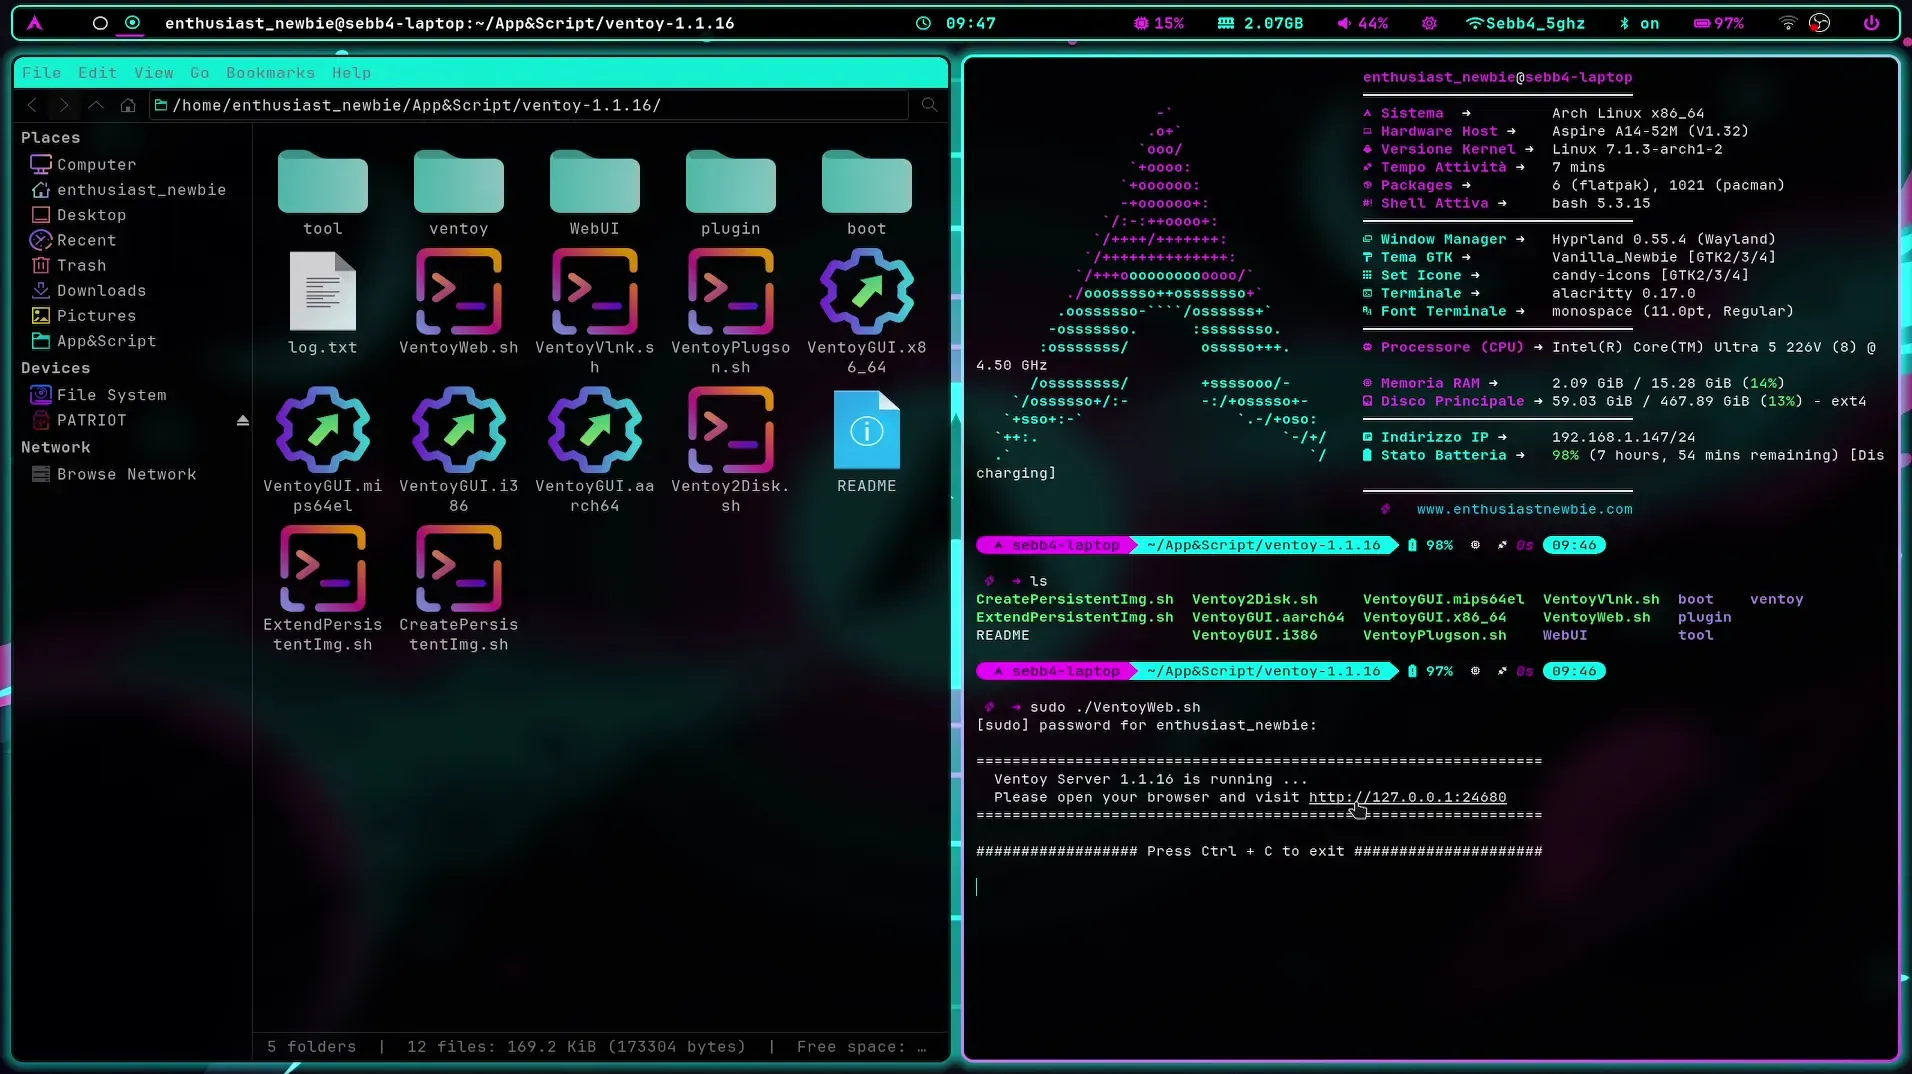Open the CPU usage 15% indicator
The image size is (1912, 1074).
click(x=1159, y=23)
